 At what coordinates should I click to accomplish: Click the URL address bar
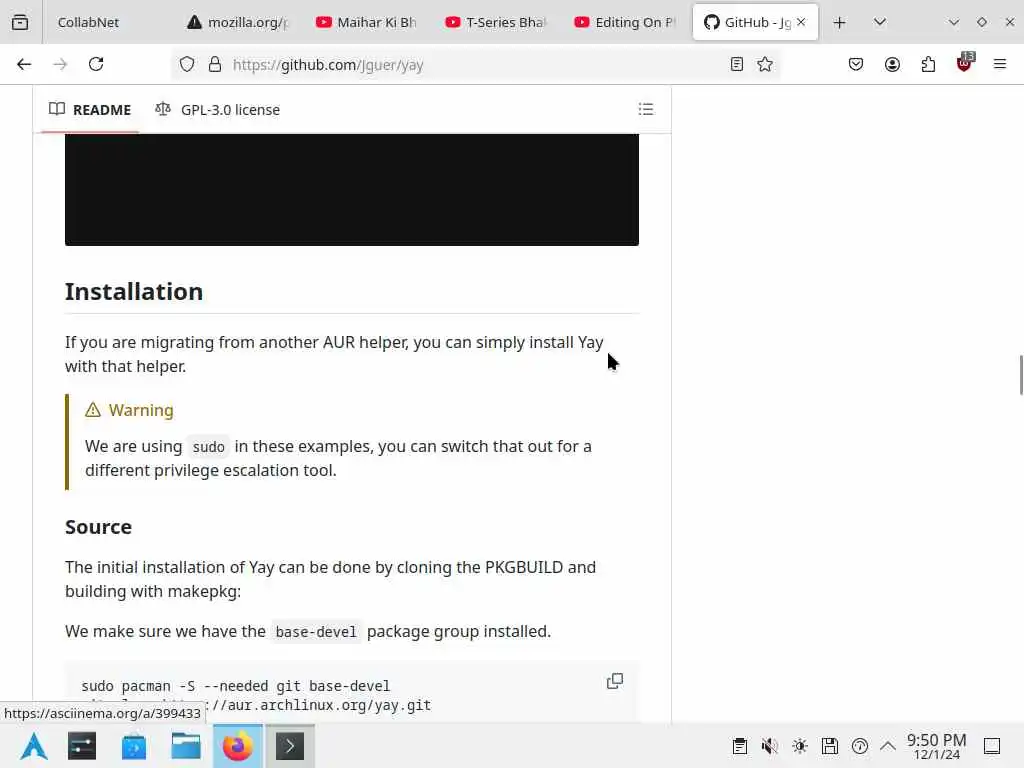pos(477,64)
